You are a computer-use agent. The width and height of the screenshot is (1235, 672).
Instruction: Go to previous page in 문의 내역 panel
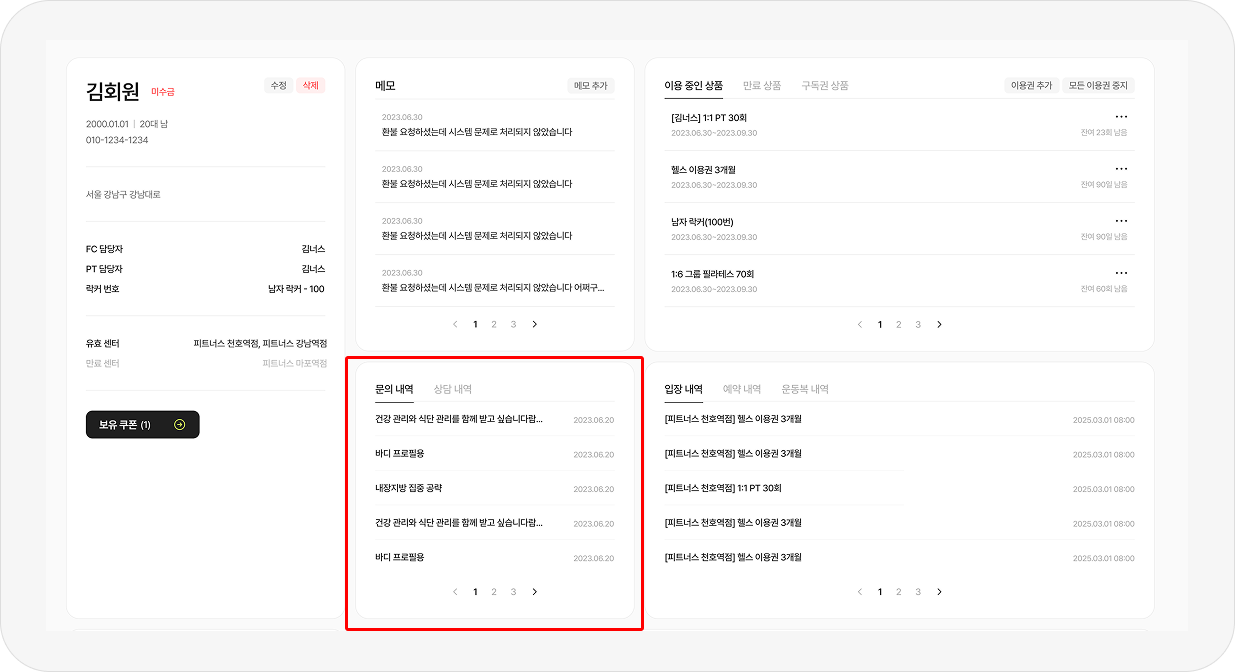(455, 592)
